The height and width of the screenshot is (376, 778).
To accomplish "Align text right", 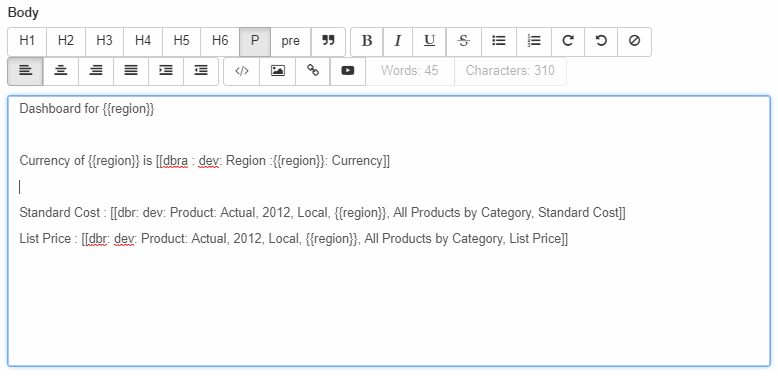I will click(x=96, y=71).
